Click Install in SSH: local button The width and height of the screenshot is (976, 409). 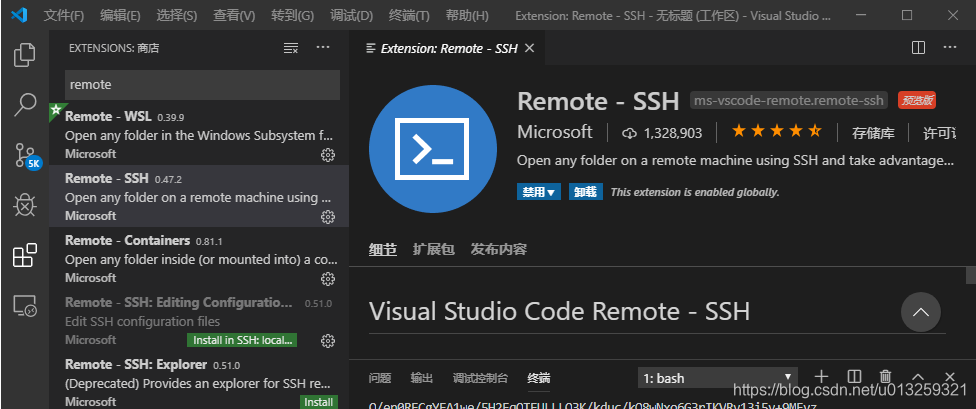point(242,341)
